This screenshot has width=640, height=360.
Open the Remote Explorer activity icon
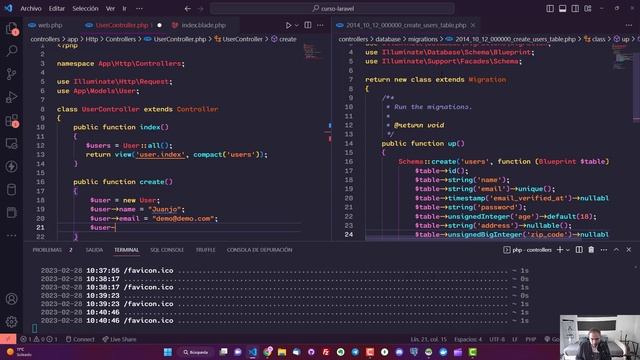[x=11, y=144]
